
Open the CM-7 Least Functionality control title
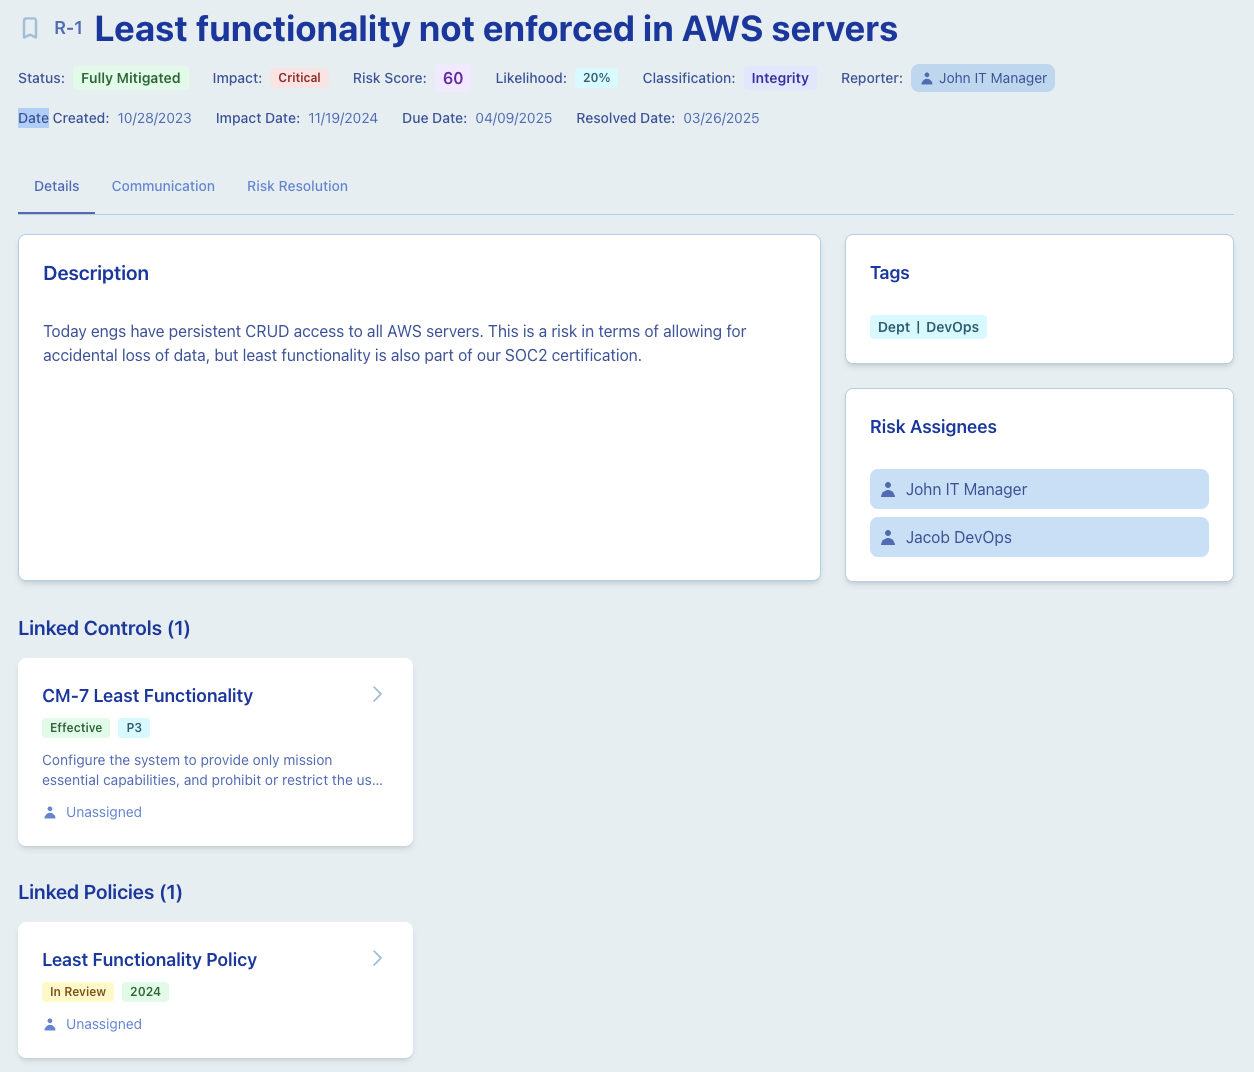click(x=147, y=695)
